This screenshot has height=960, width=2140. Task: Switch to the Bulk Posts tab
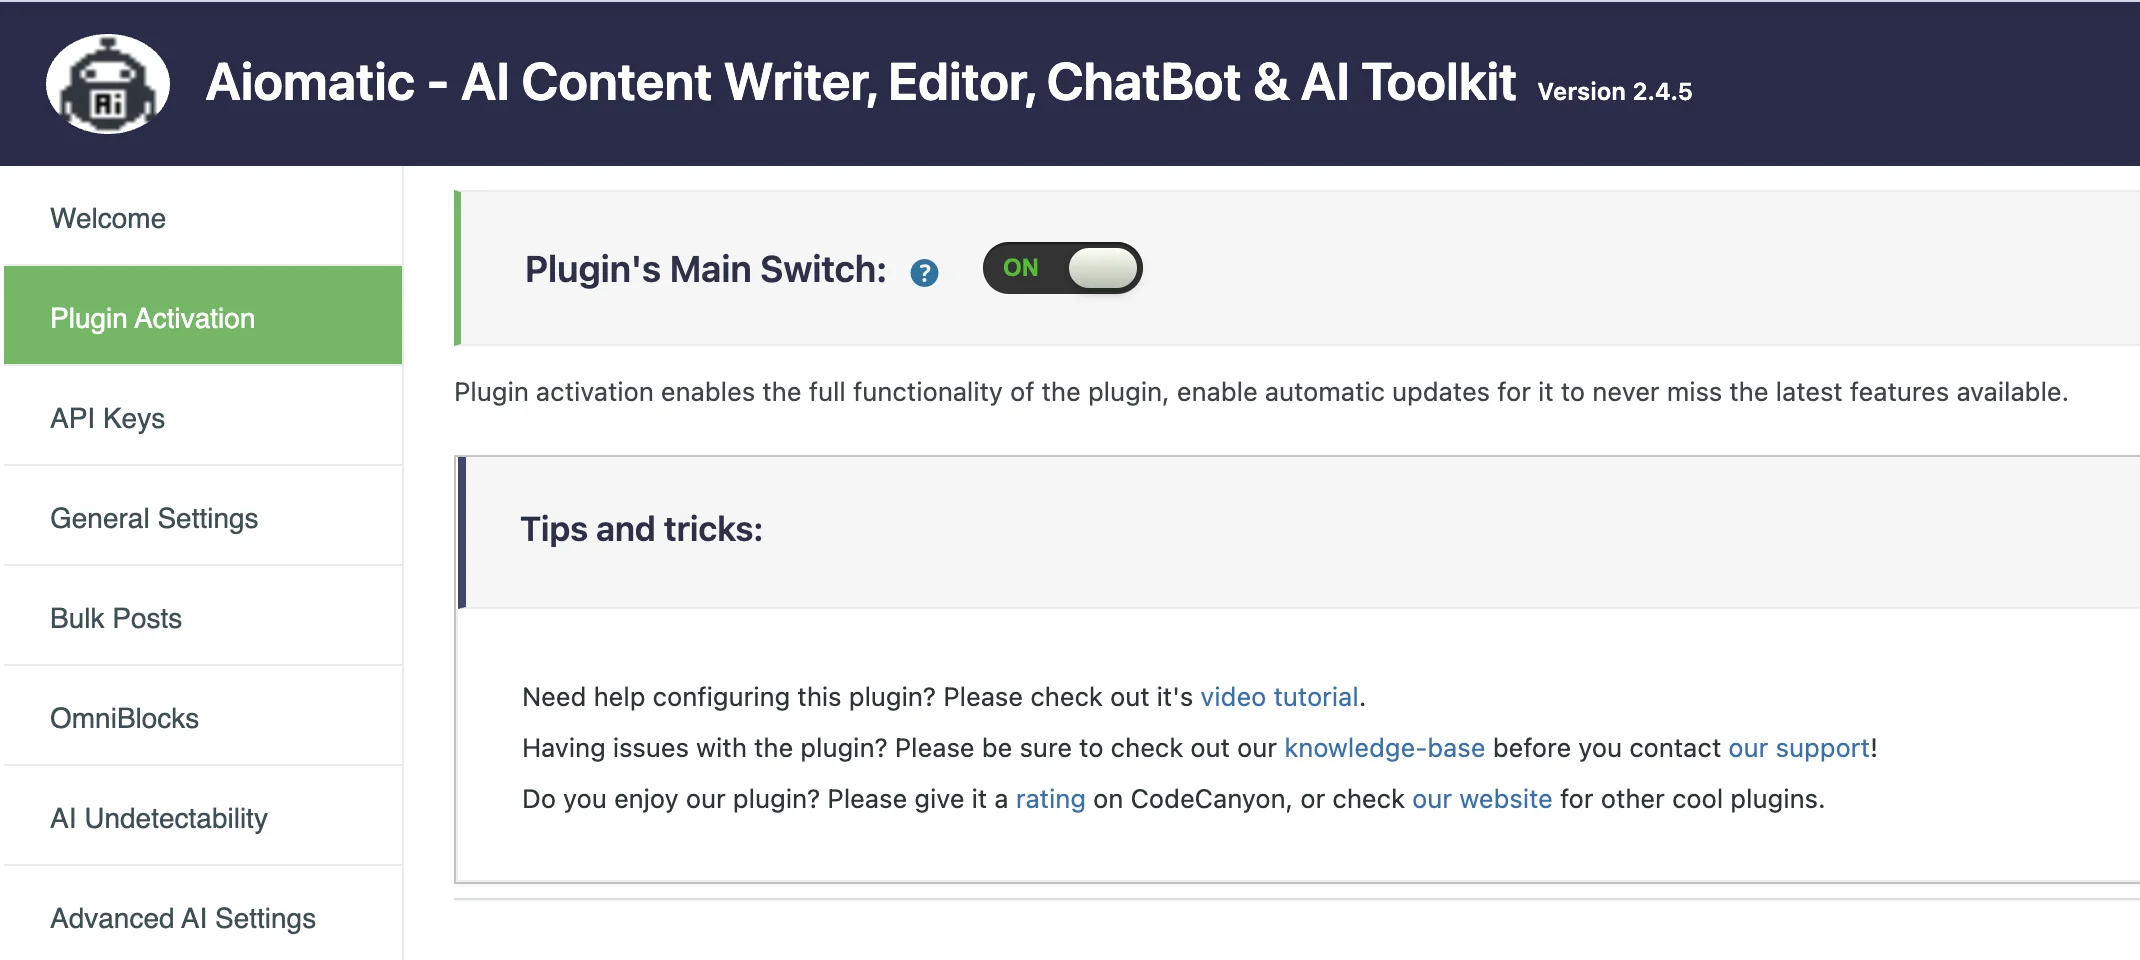(x=203, y=618)
